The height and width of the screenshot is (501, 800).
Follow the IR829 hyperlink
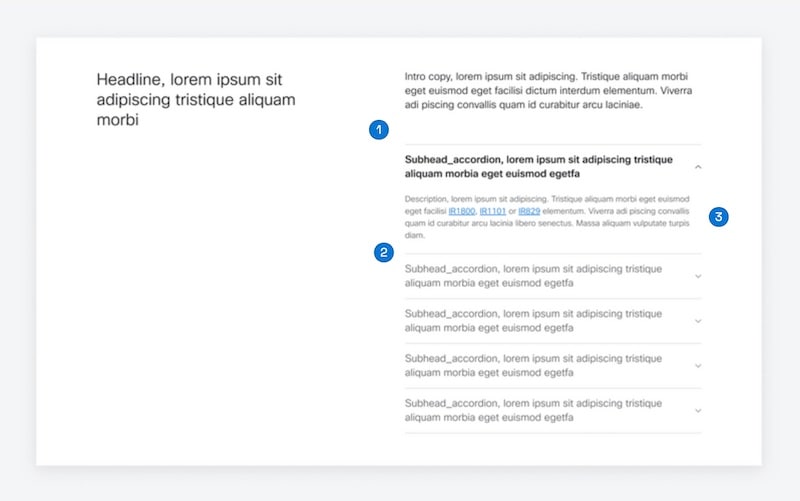(x=529, y=211)
